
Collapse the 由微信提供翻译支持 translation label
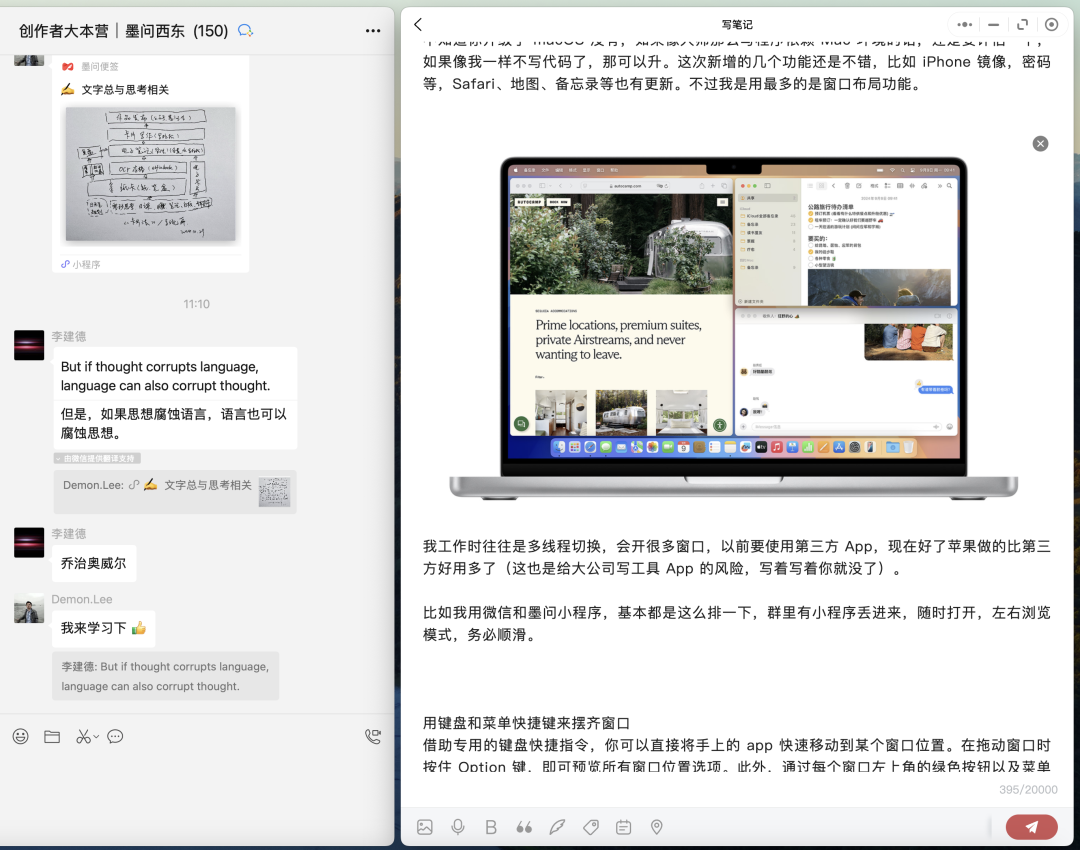pos(98,458)
